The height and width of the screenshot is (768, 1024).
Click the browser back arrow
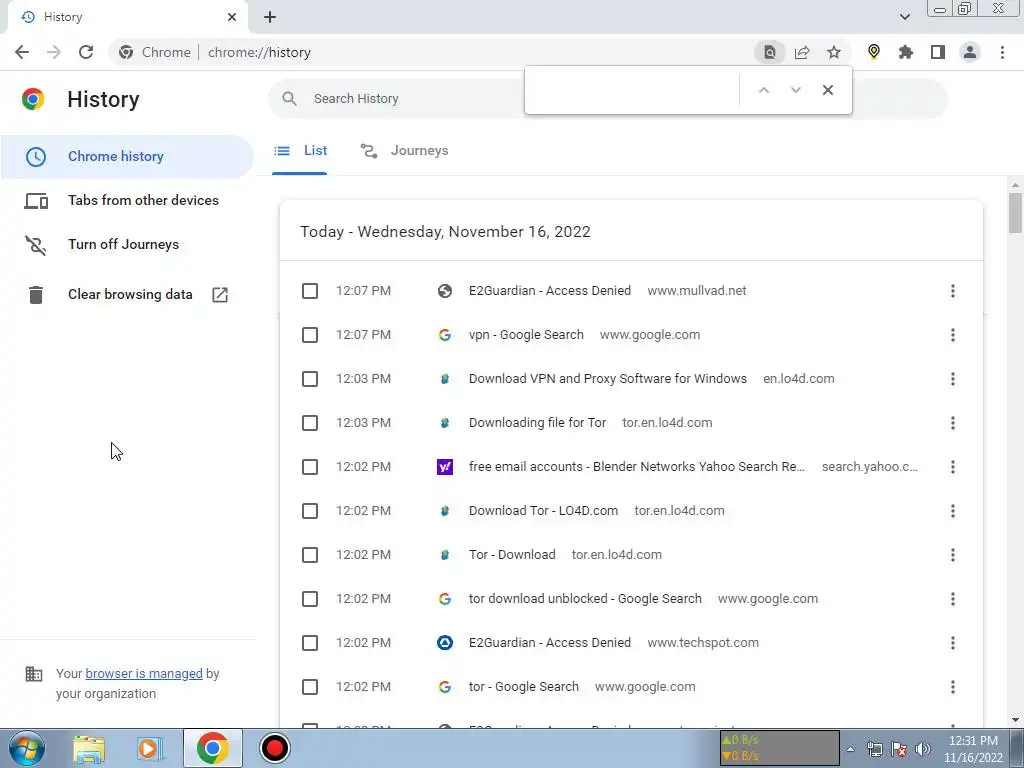pyautogui.click(x=22, y=52)
